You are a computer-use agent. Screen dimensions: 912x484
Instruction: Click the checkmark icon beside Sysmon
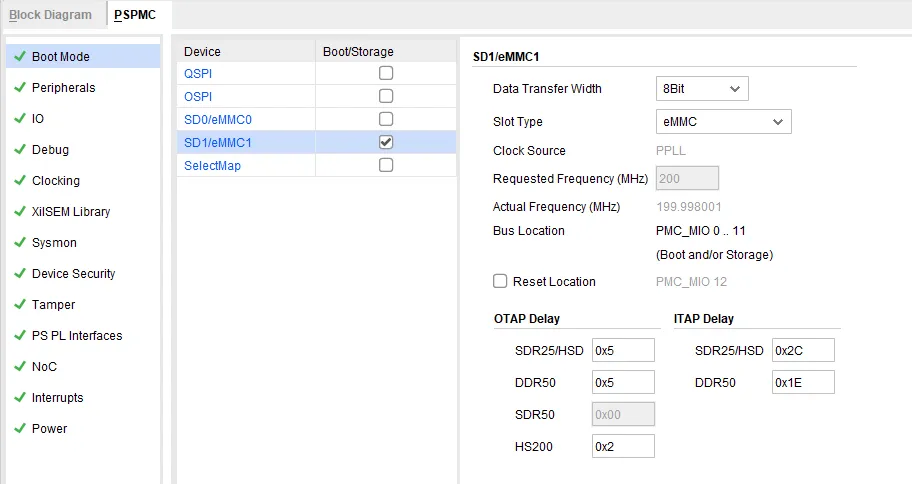pos(19,243)
